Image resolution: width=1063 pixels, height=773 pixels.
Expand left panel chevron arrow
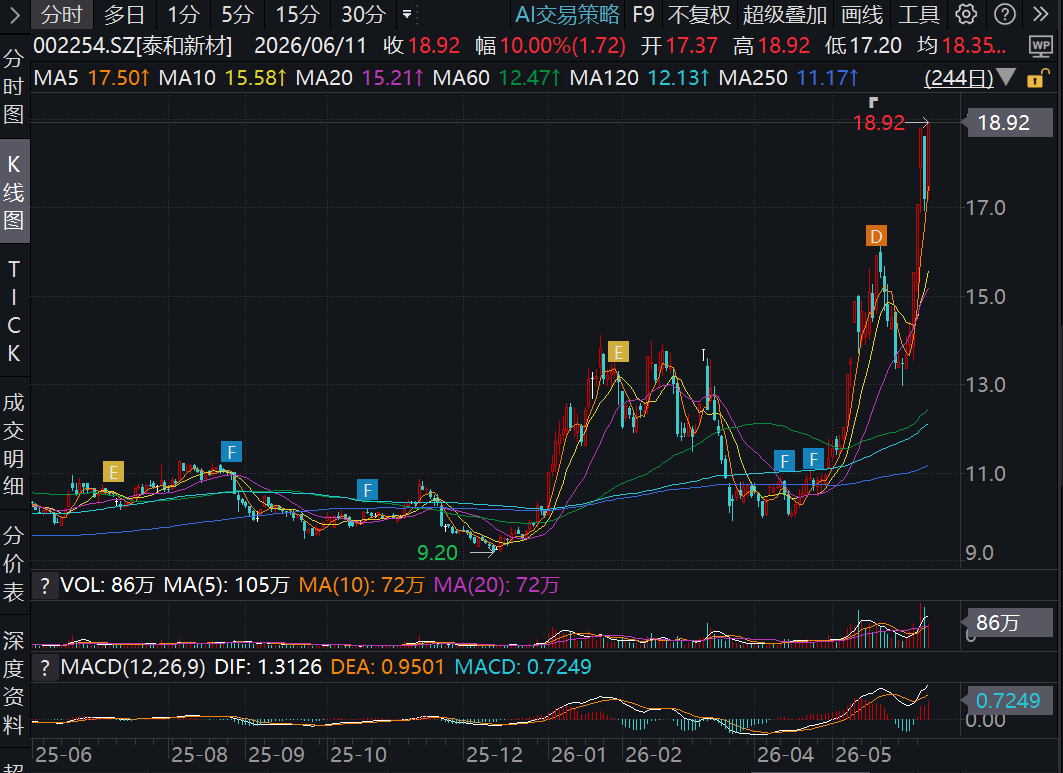point(15,14)
